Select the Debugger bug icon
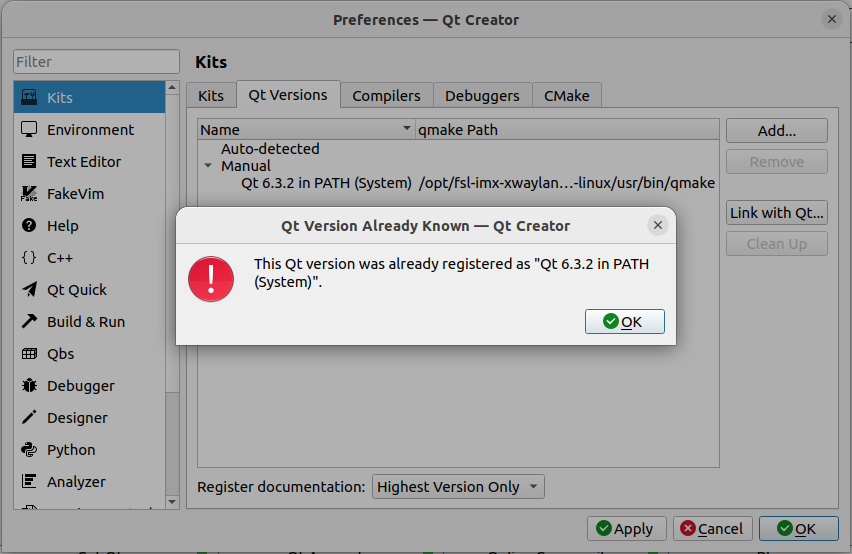The height and width of the screenshot is (554, 852). 29,386
